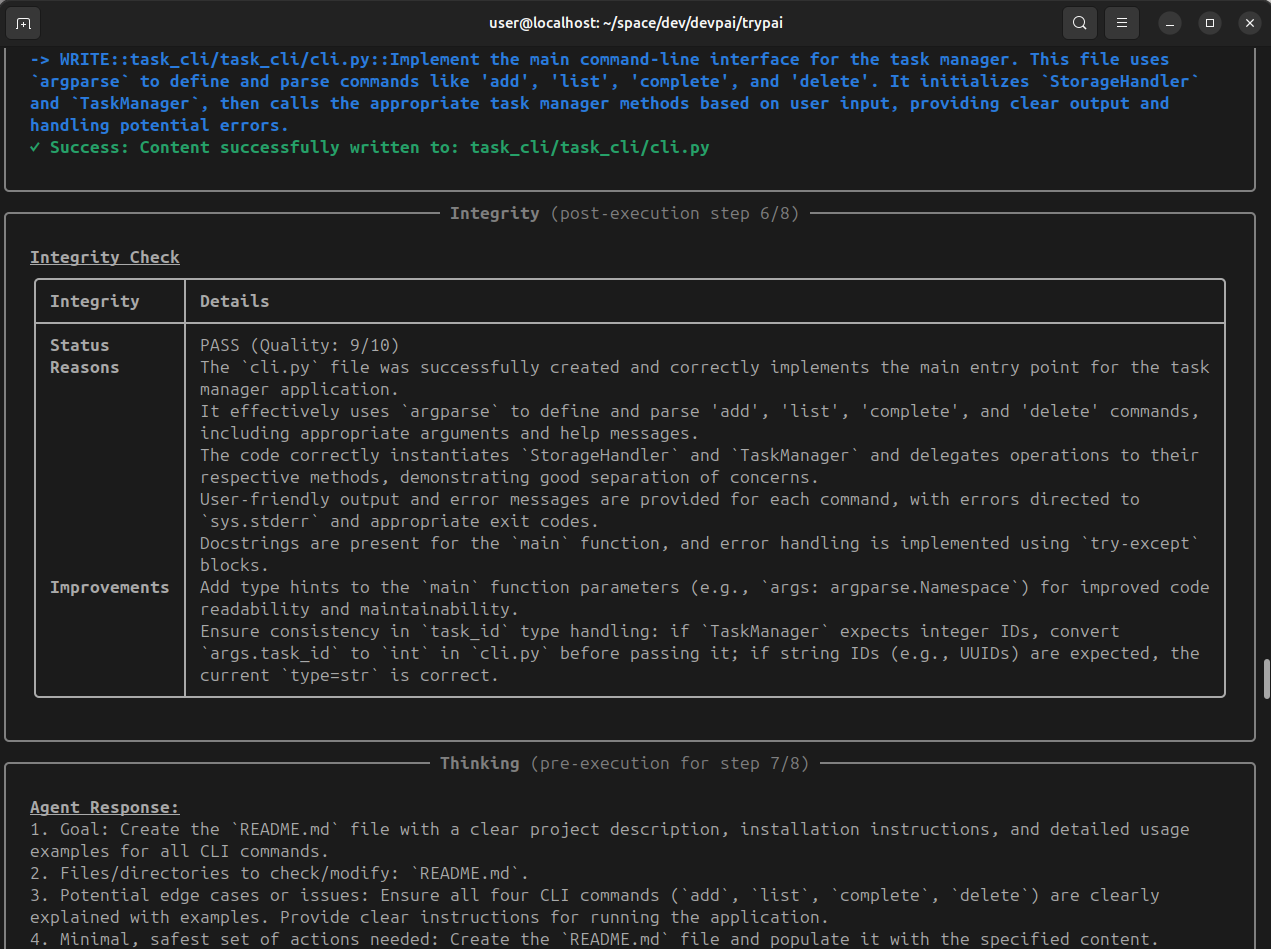This screenshot has width=1271, height=949.
Task: Click the Details column header
Action: pos(234,301)
